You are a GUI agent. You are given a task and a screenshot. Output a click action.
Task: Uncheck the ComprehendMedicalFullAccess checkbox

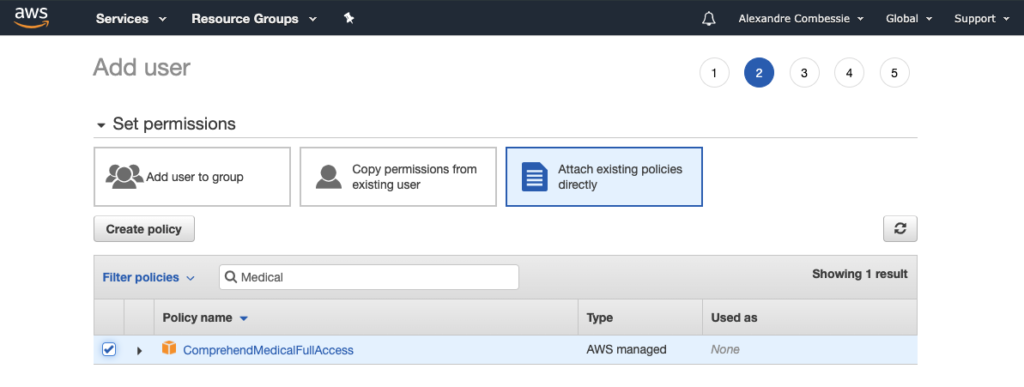[x=109, y=350]
